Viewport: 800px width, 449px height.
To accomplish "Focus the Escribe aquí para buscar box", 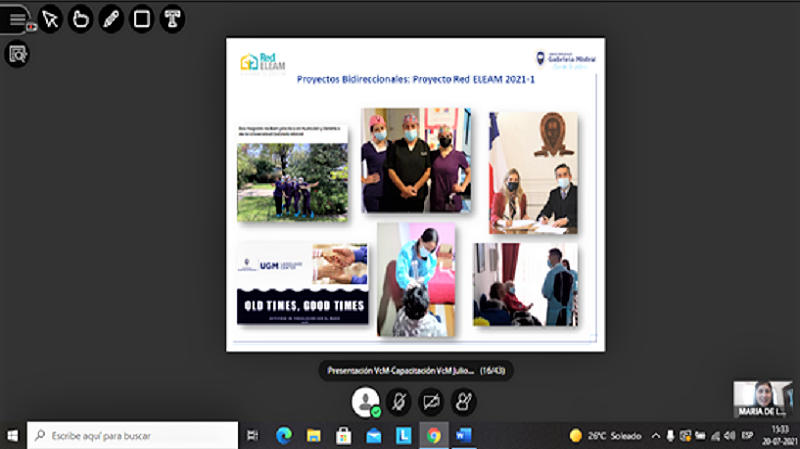I will tap(133, 436).
